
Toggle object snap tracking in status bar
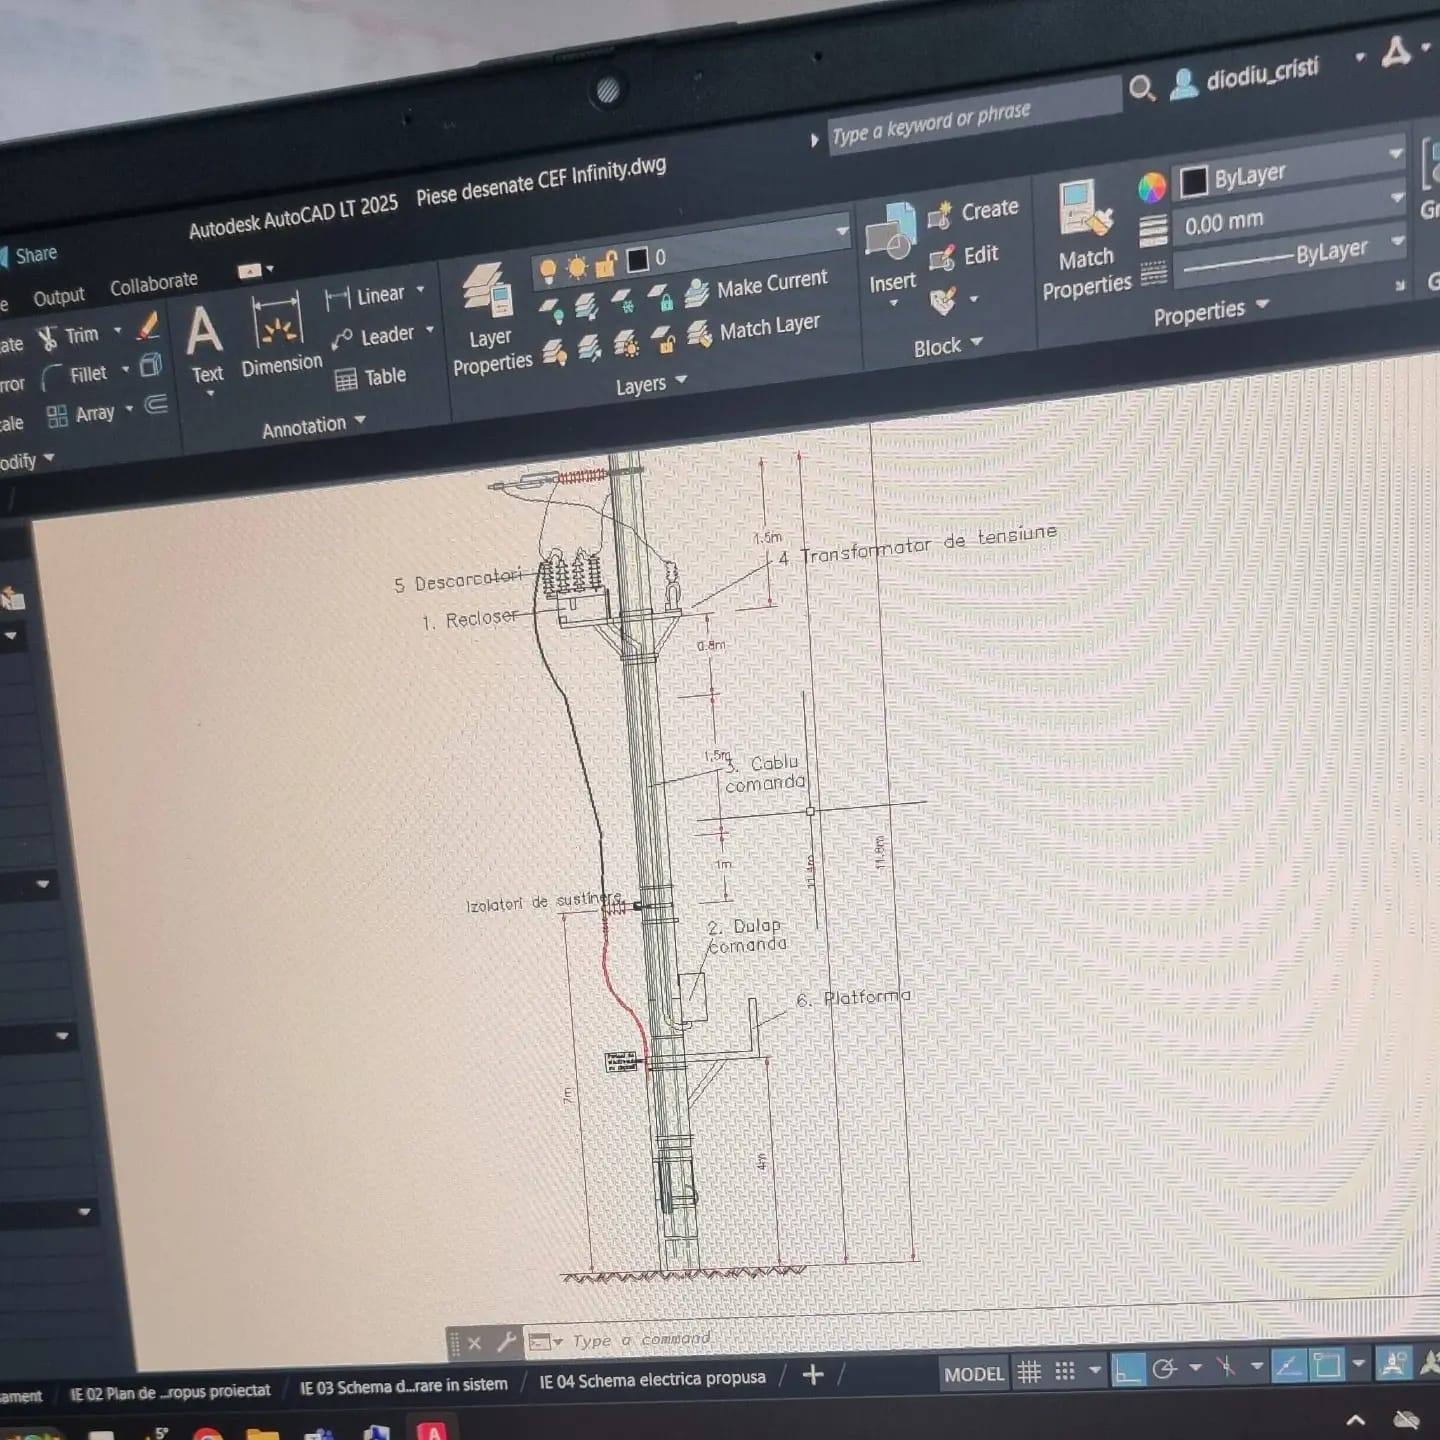coord(1289,1365)
